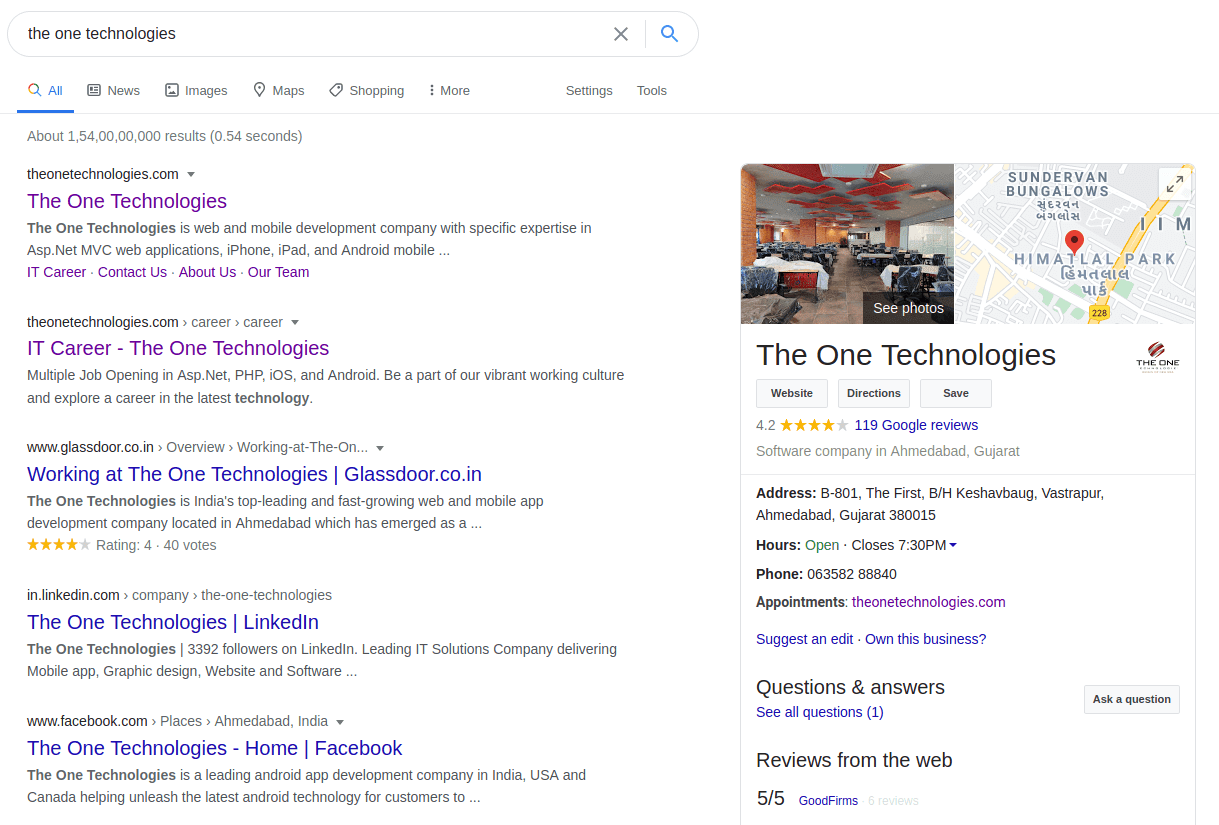Open The One Technologies Facebook result

[x=215, y=748]
